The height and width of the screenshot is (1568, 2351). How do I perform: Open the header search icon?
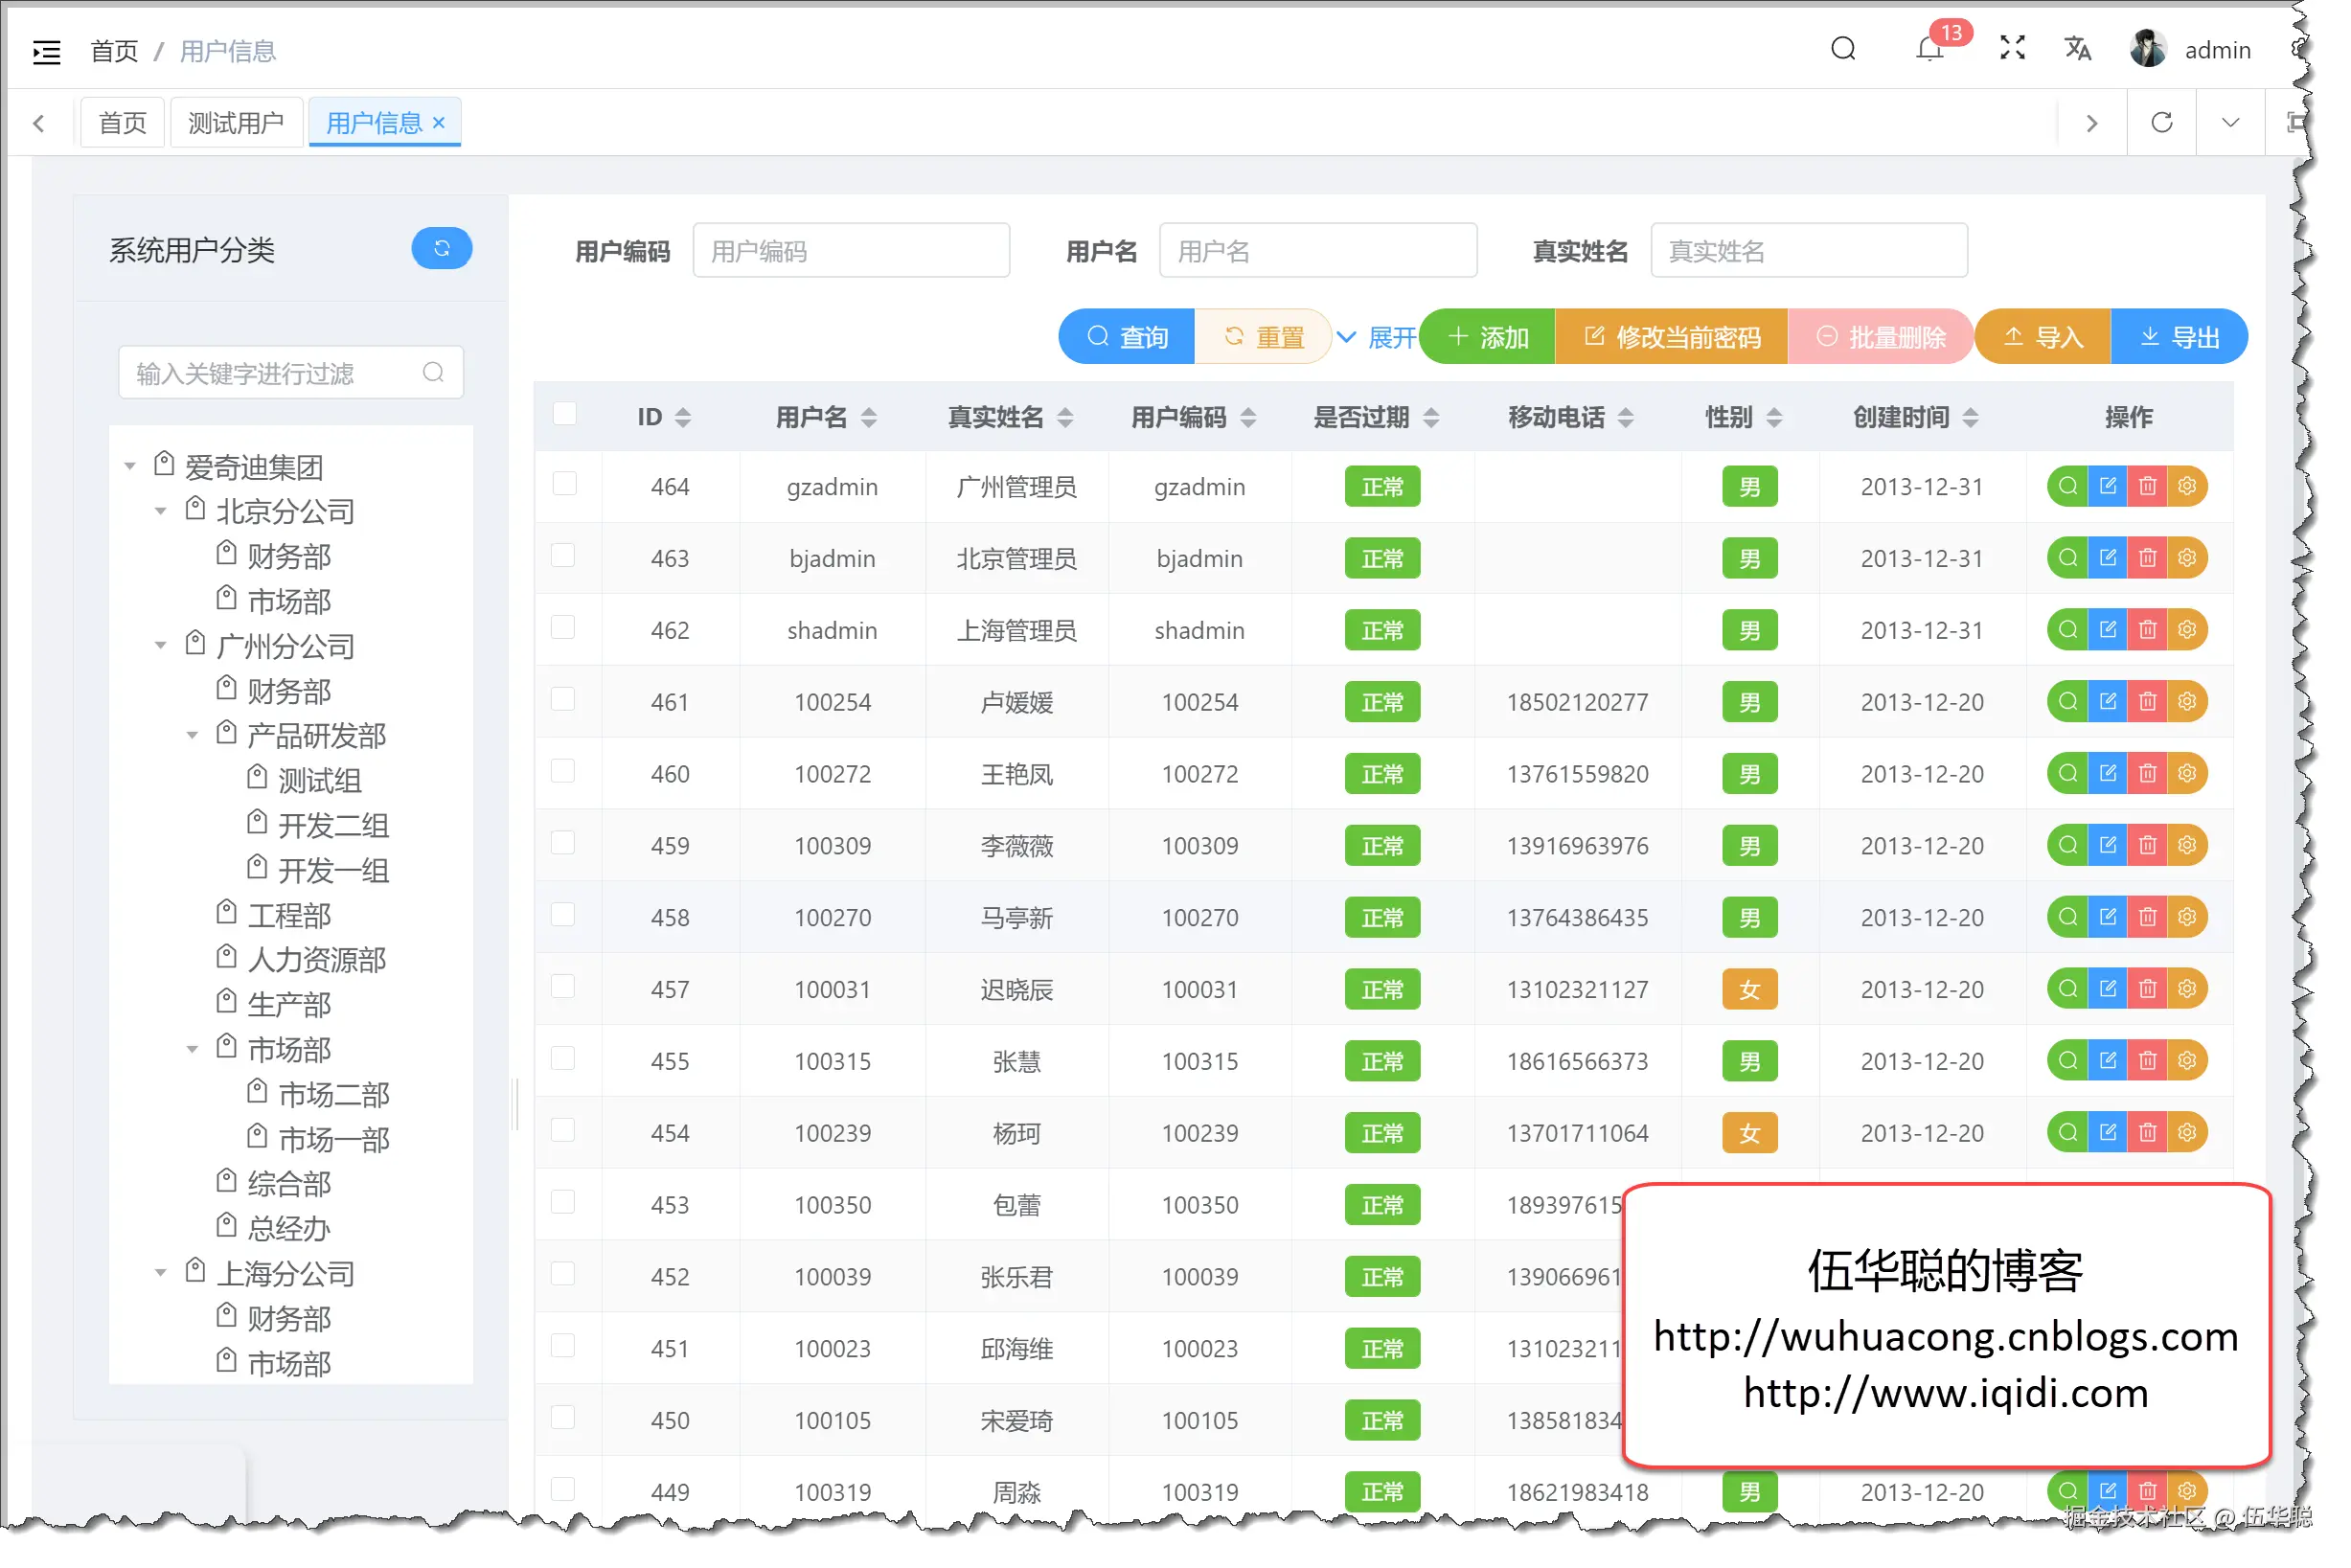coord(1844,49)
